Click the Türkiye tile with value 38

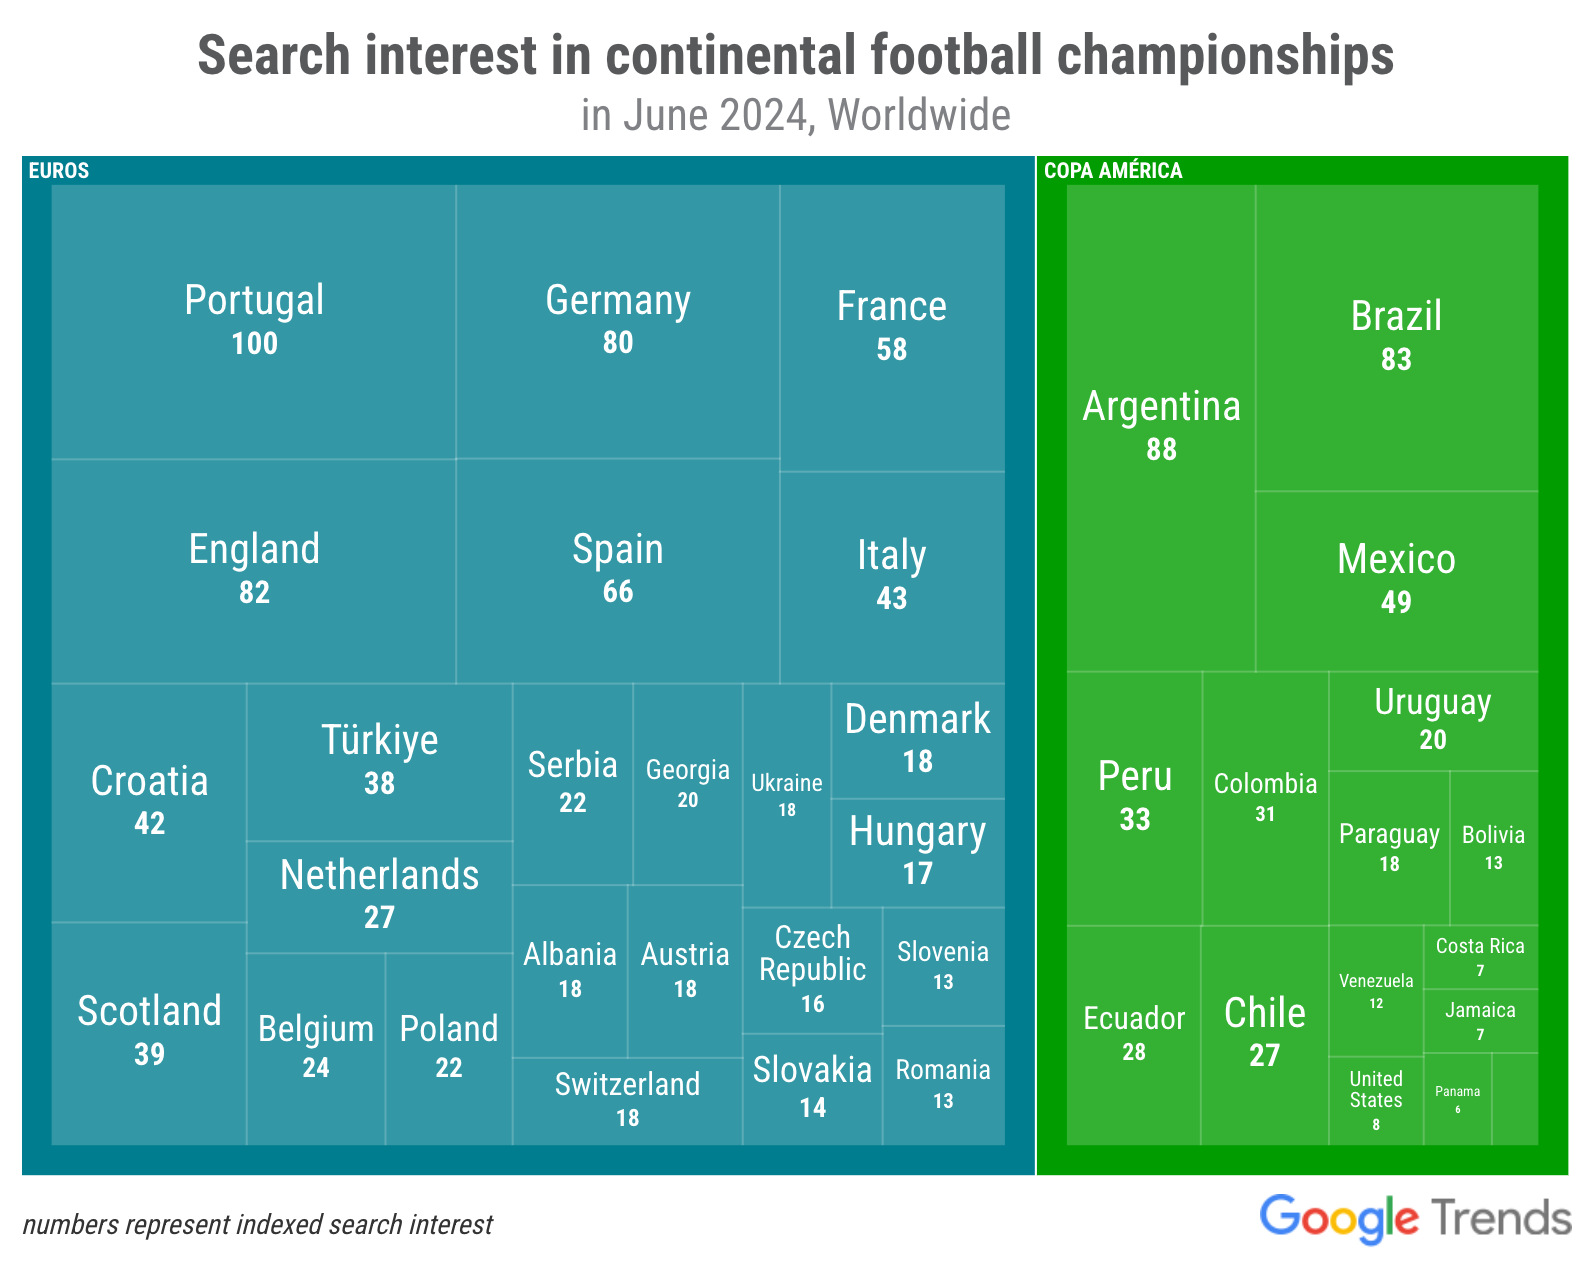[x=380, y=762]
